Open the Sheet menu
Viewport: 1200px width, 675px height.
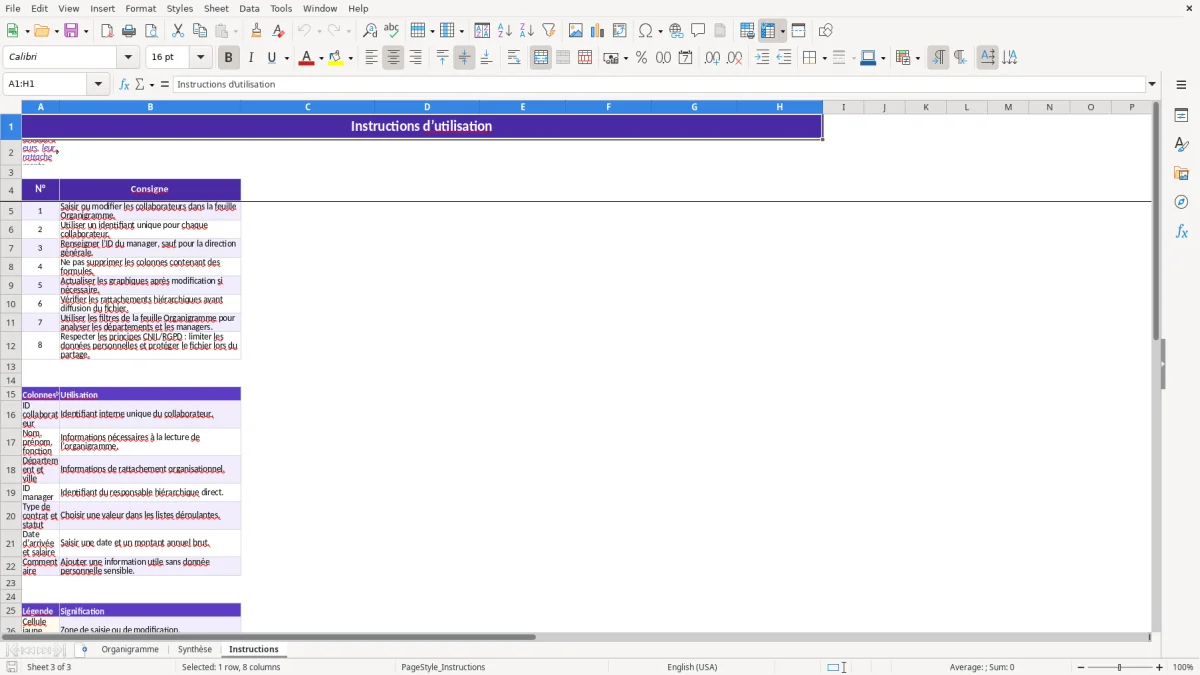tap(216, 8)
